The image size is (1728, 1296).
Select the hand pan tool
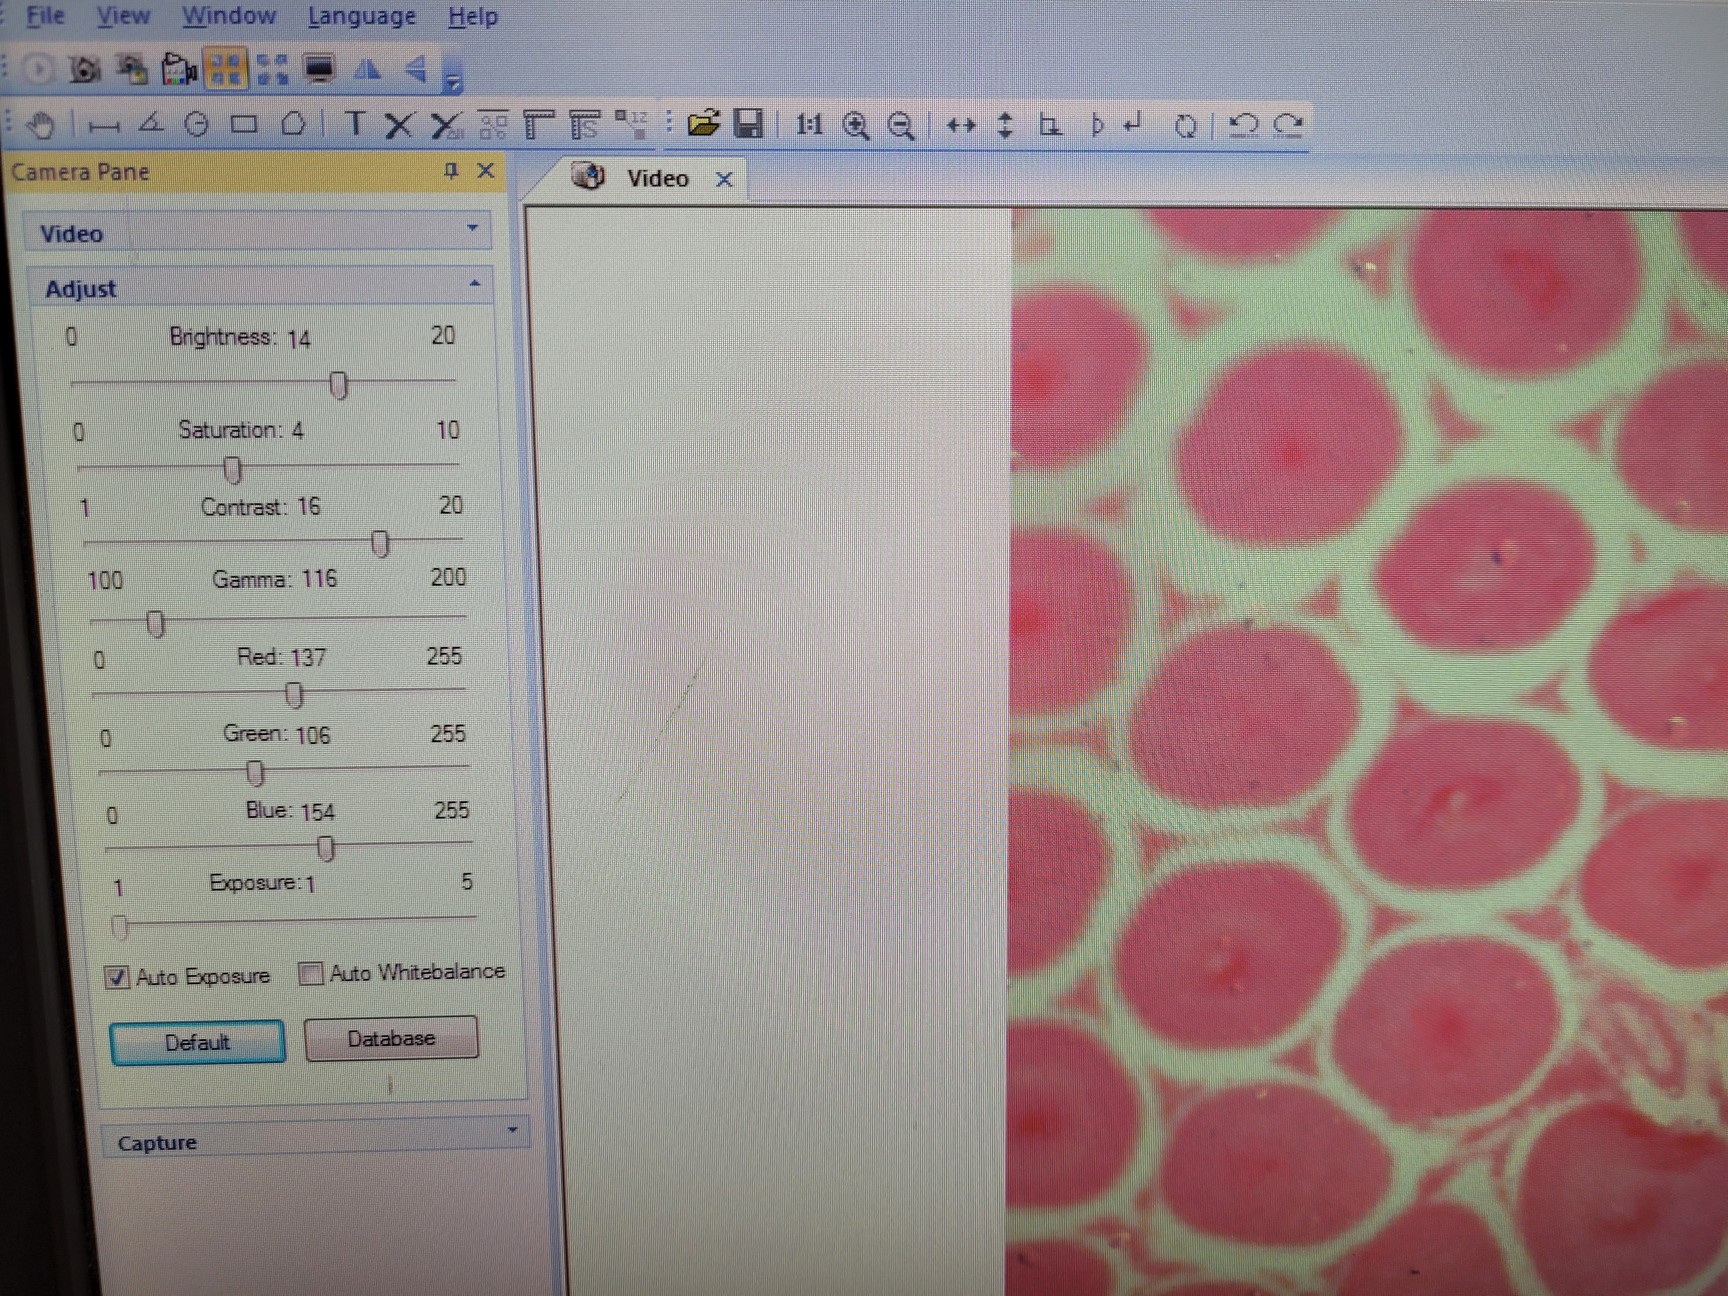click(42, 125)
